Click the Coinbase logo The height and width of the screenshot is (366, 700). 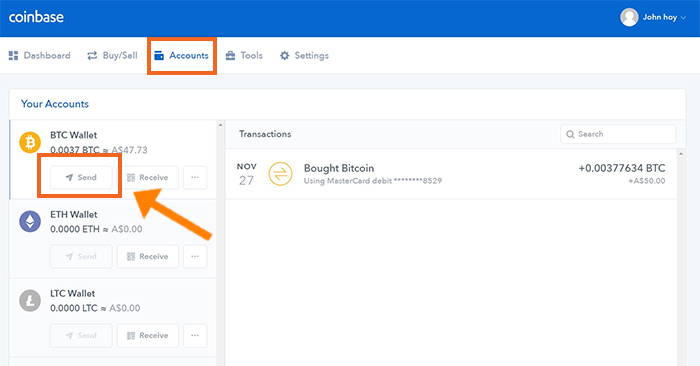pyautogui.click(x=36, y=17)
